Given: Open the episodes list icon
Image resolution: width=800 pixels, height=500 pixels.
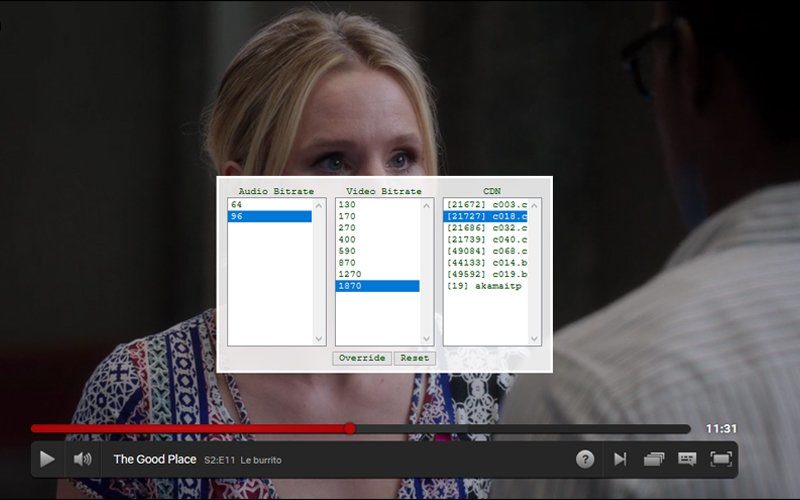Looking at the screenshot, I should pyautogui.click(x=654, y=459).
